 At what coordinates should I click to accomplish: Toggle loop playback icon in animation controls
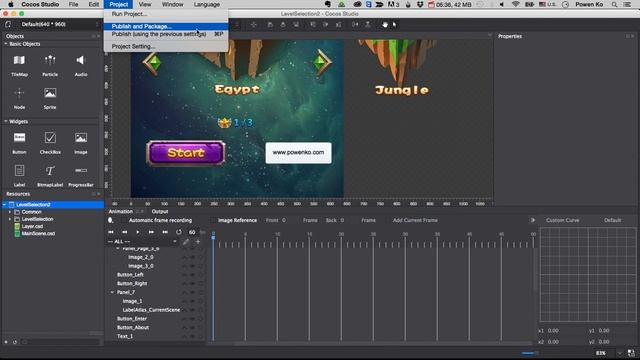(178, 232)
